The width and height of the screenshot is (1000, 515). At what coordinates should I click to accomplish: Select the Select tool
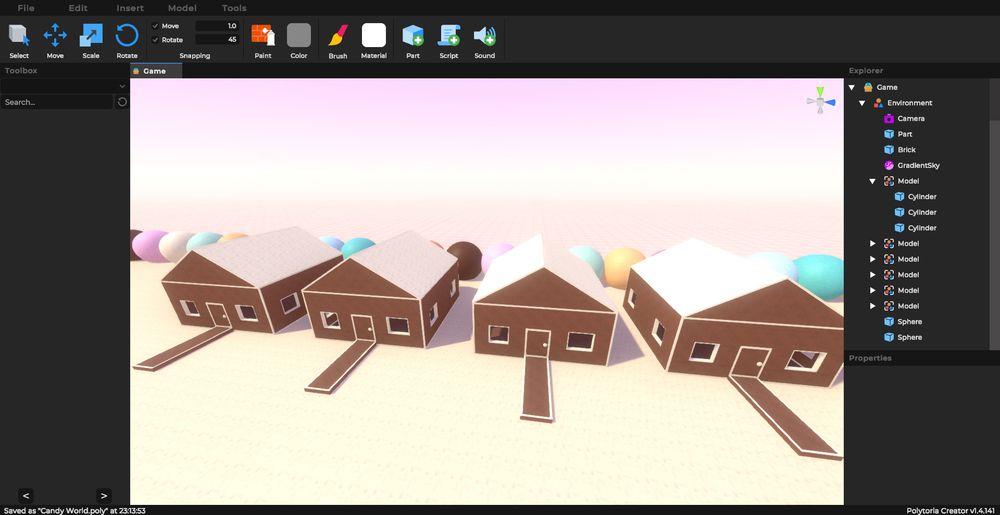[x=19, y=41]
